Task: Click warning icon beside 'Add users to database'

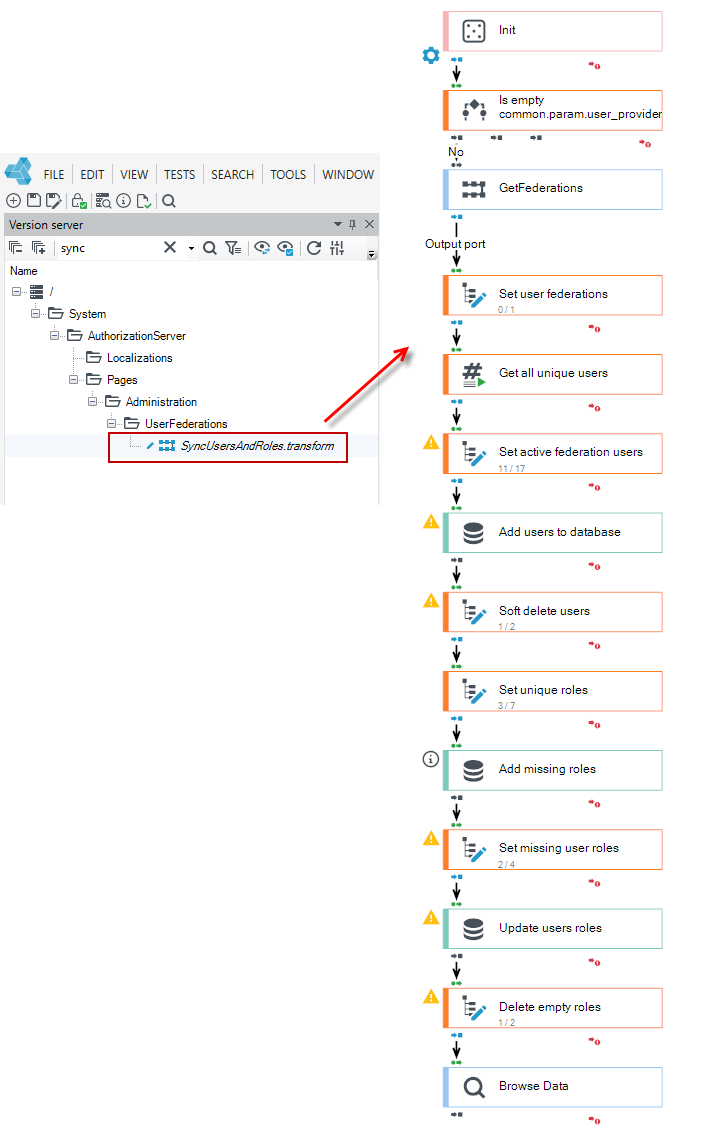Action: (431, 521)
